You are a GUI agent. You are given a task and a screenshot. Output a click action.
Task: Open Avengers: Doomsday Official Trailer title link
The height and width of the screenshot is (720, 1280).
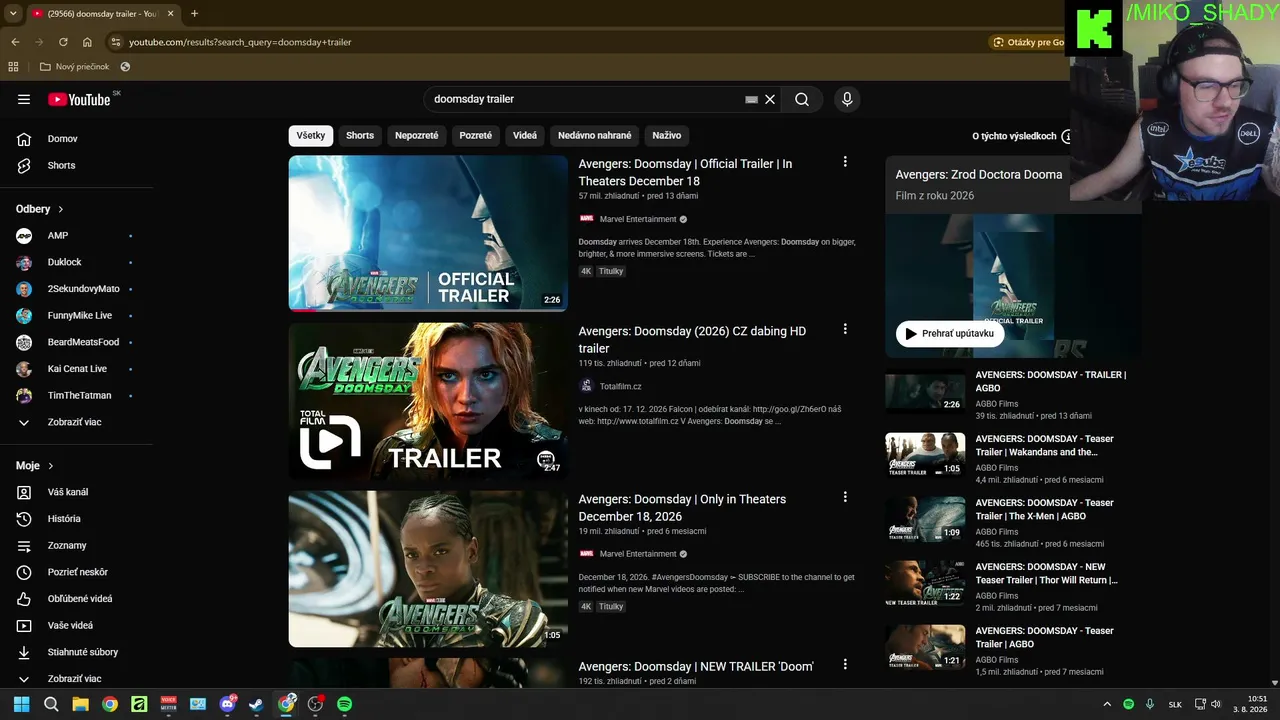(685, 172)
